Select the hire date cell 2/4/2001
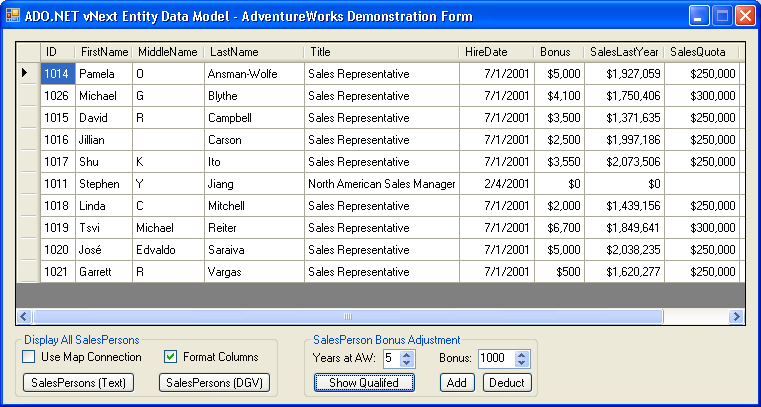 (x=497, y=184)
